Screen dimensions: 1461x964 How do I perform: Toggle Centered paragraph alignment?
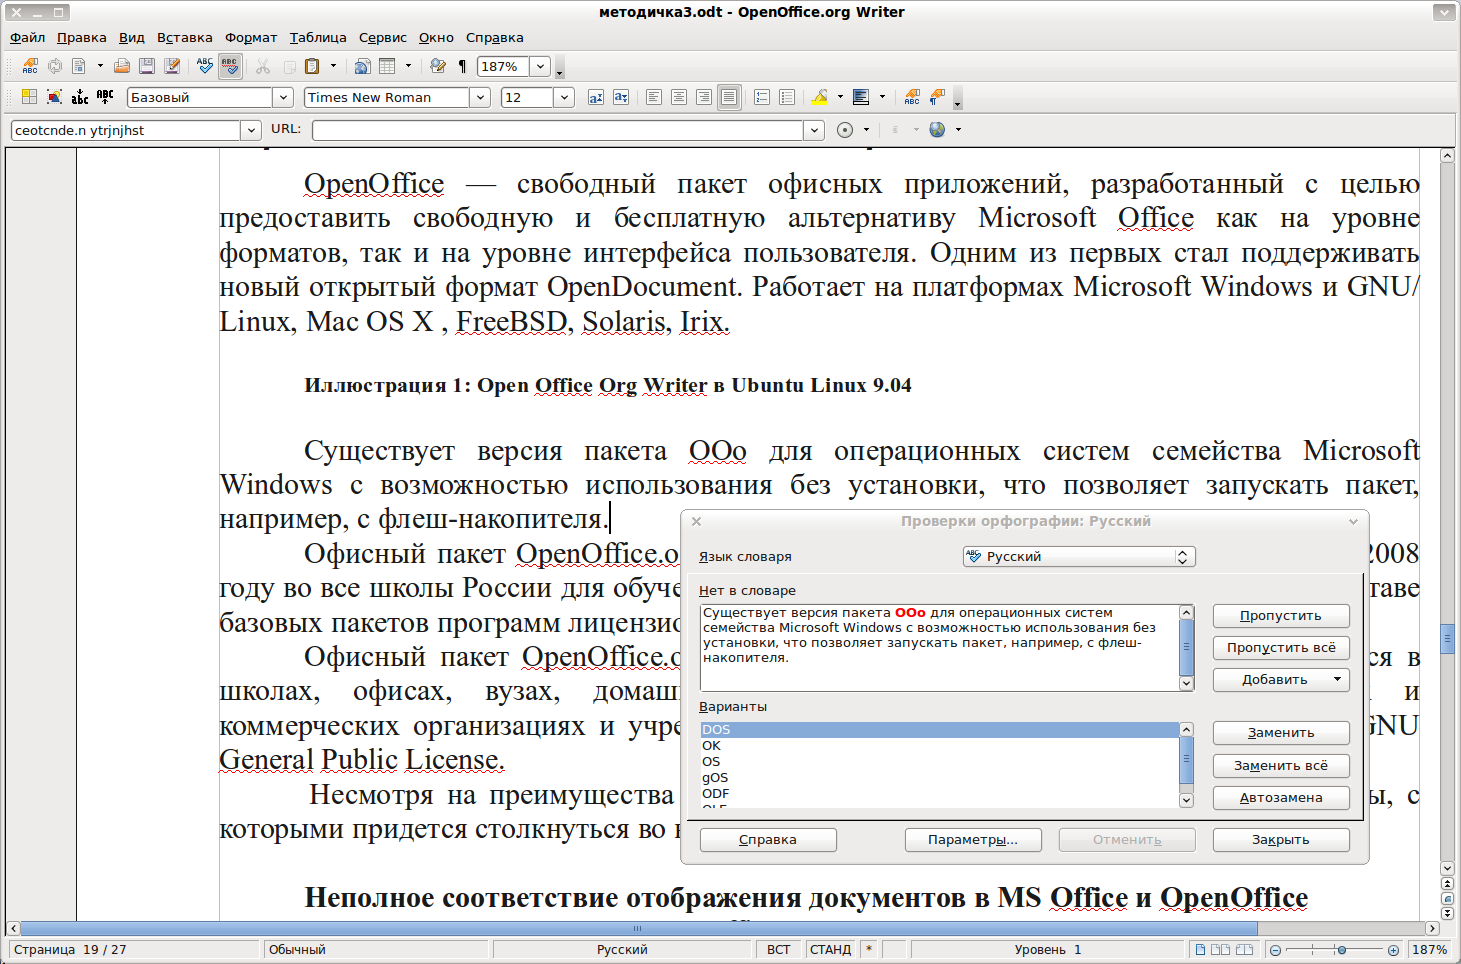679,97
